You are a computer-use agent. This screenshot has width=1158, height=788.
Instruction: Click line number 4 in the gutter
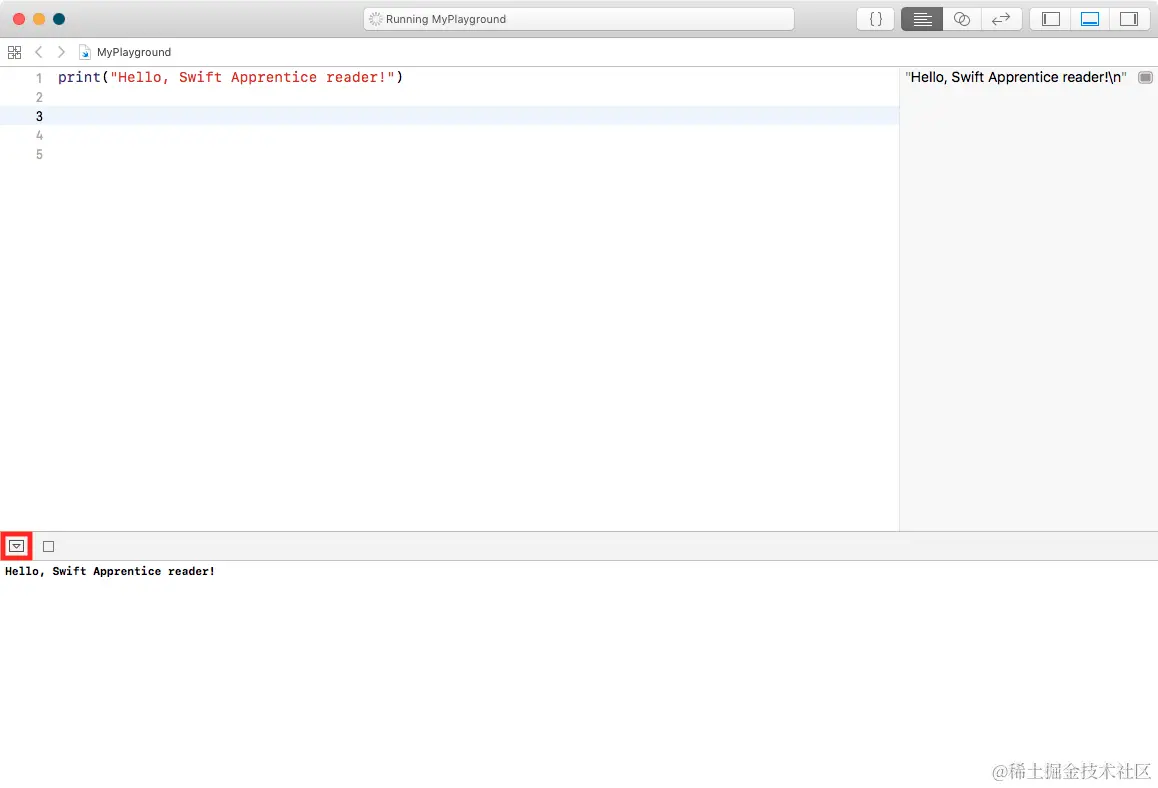[x=39, y=135]
